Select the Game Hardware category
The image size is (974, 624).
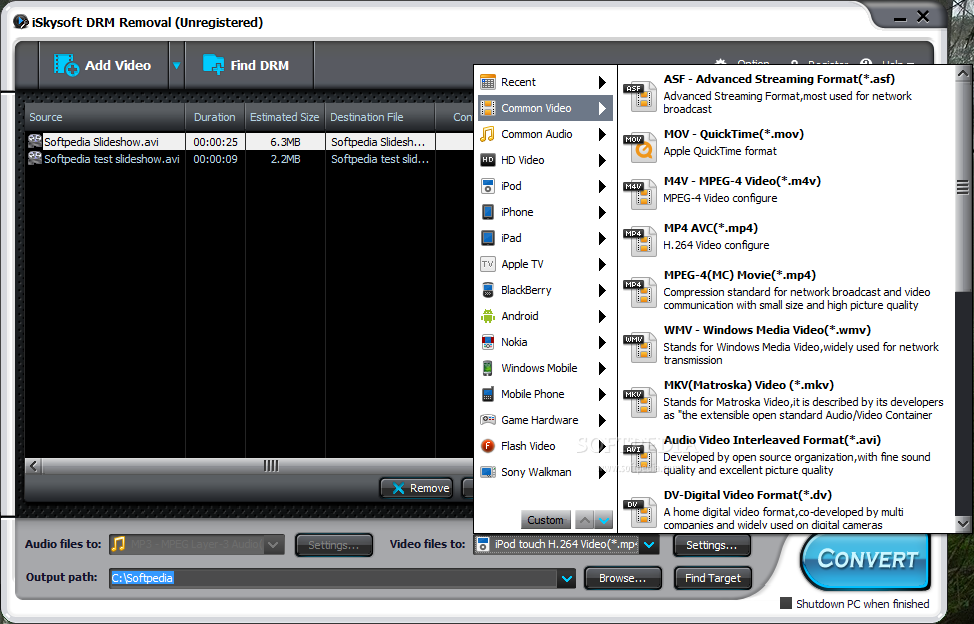click(x=545, y=420)
